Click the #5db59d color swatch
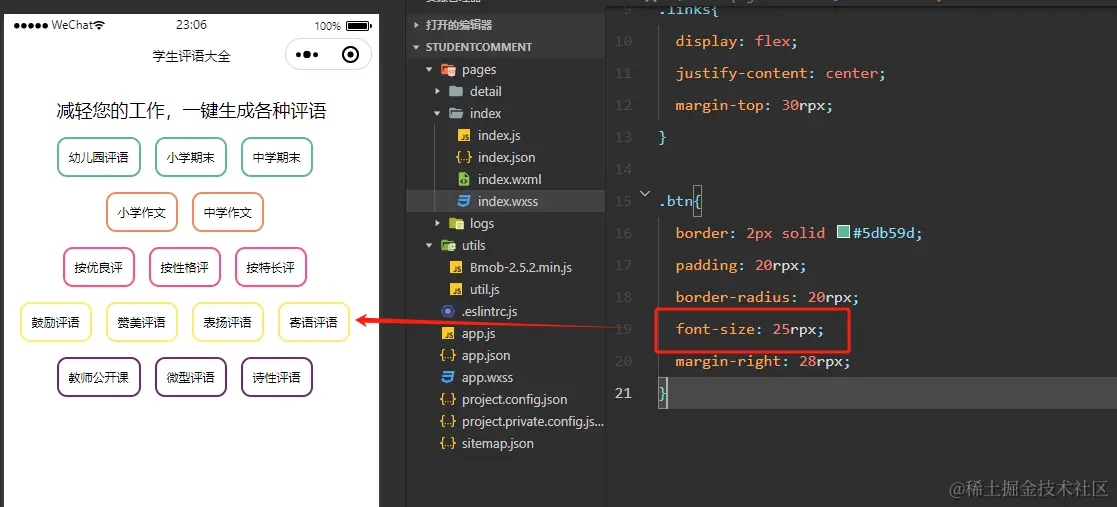Viewport: 1117px width, 507px height. [843, 233]
